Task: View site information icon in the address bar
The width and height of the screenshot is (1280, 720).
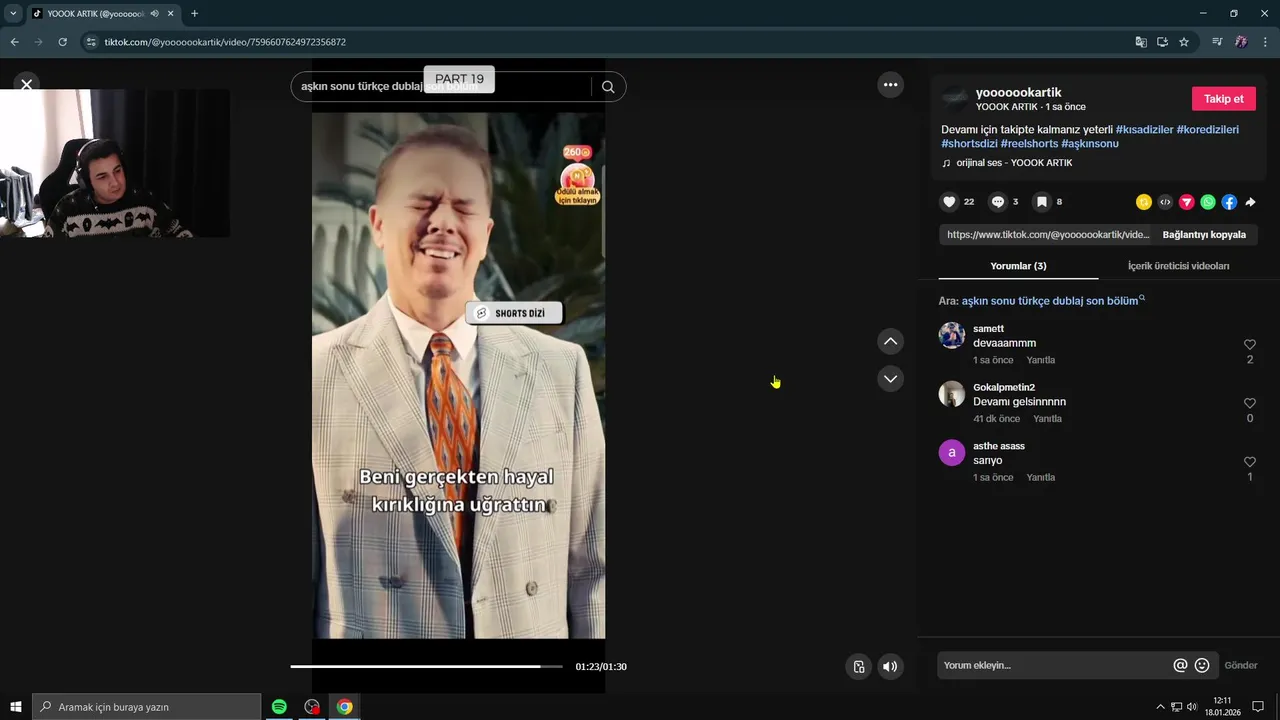Action: 91,42
